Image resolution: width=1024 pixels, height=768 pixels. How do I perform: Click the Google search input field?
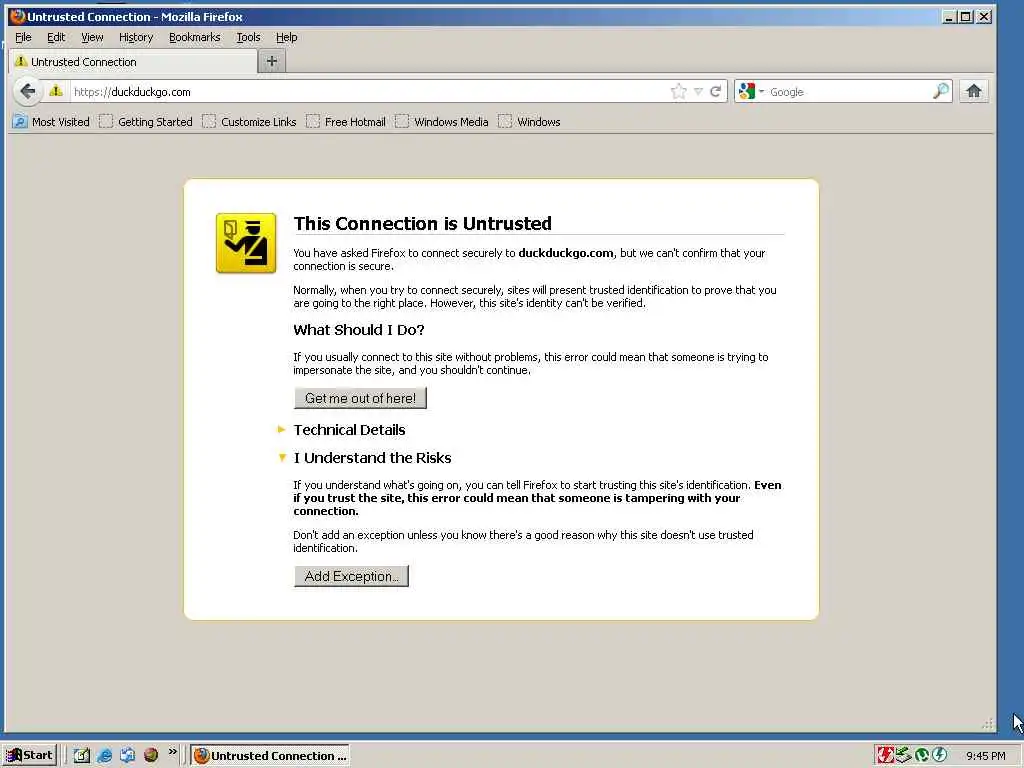pos(849,91)
